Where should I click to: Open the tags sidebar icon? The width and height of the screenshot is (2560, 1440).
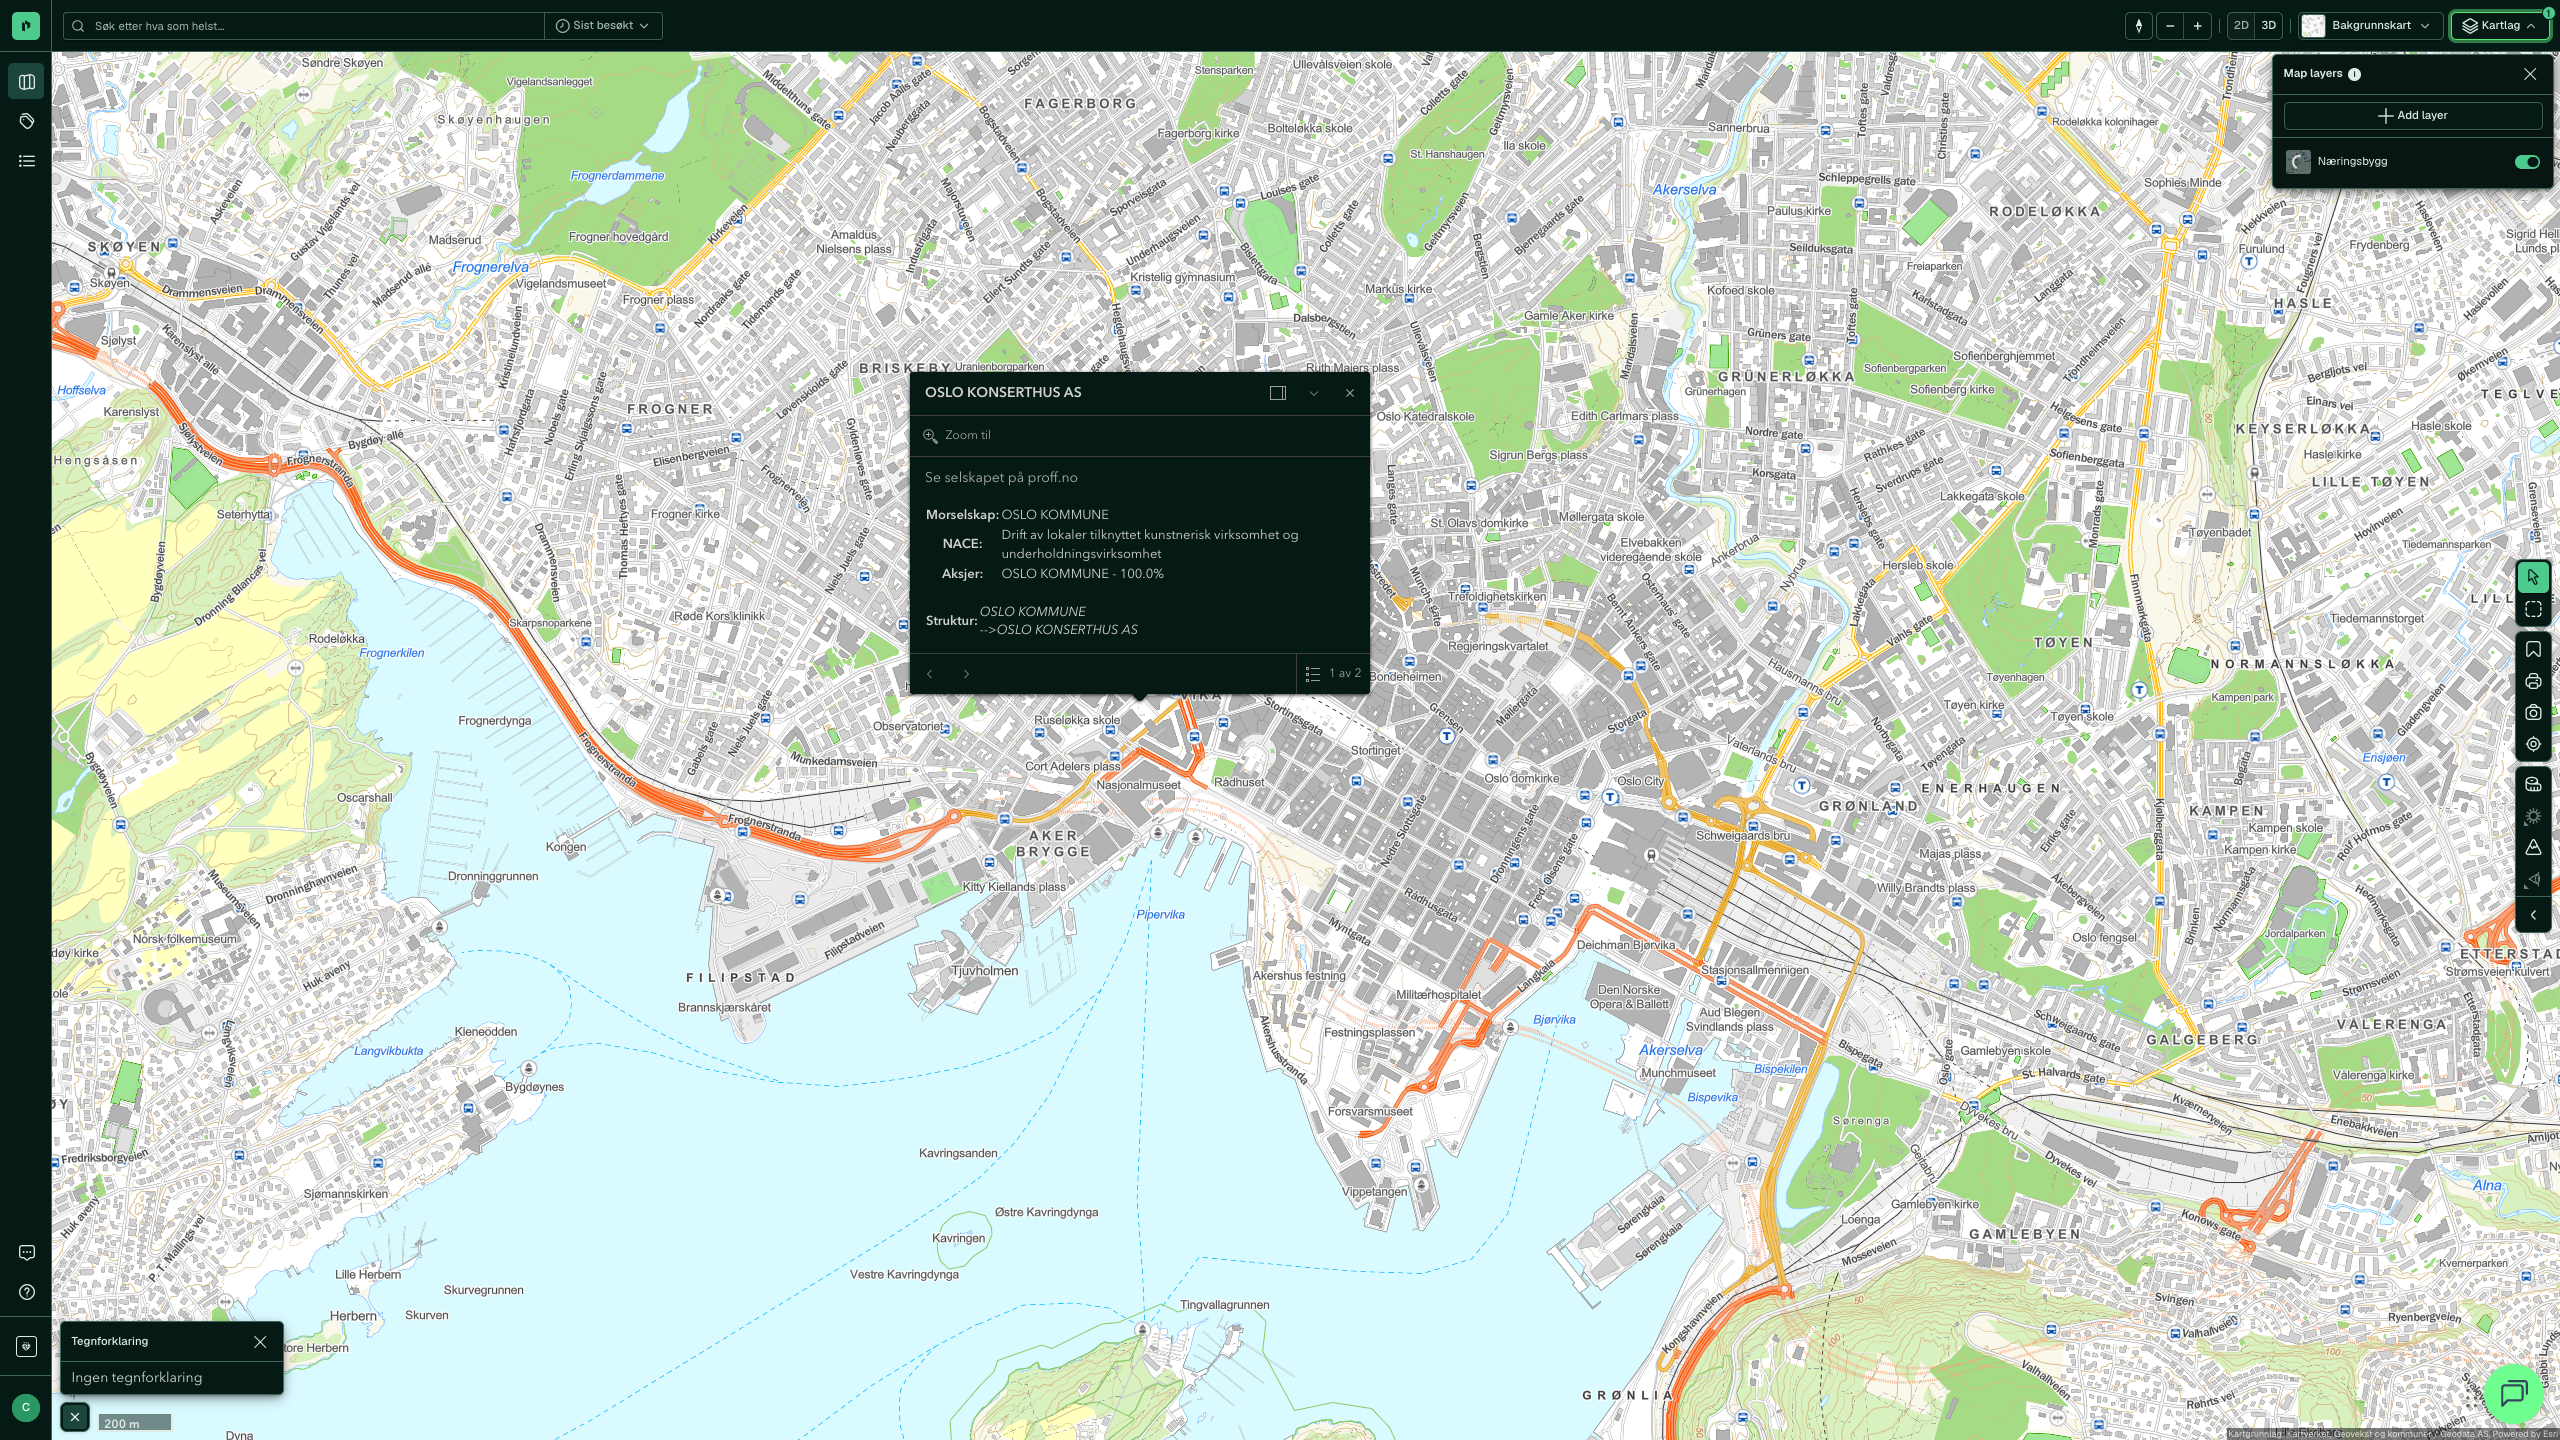tap(27, 121)
